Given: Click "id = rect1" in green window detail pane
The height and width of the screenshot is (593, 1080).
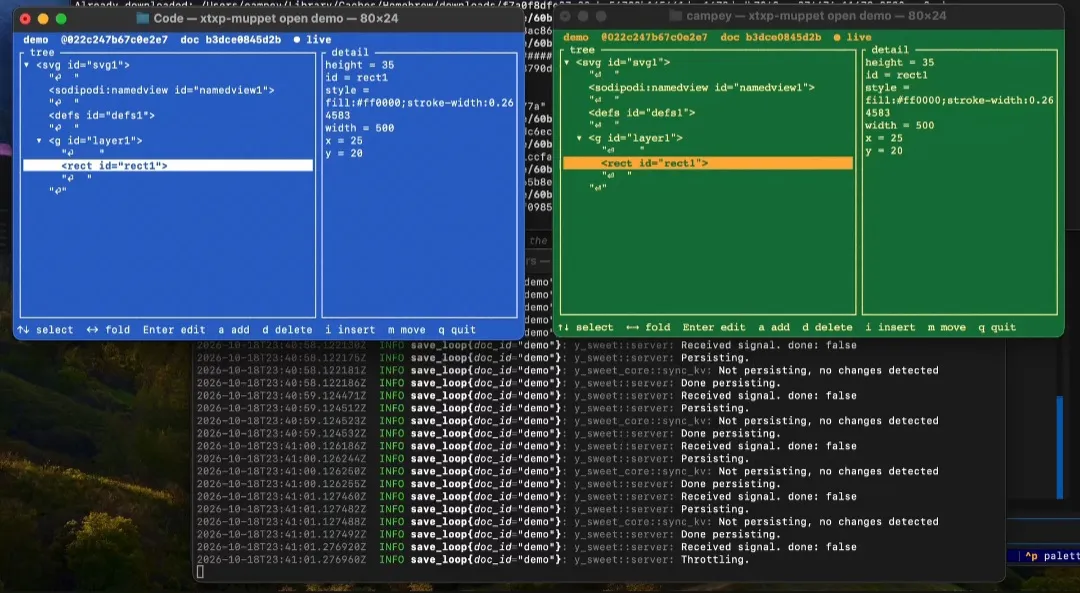Looking at the screenshot, I should click(x=896, y=75).
